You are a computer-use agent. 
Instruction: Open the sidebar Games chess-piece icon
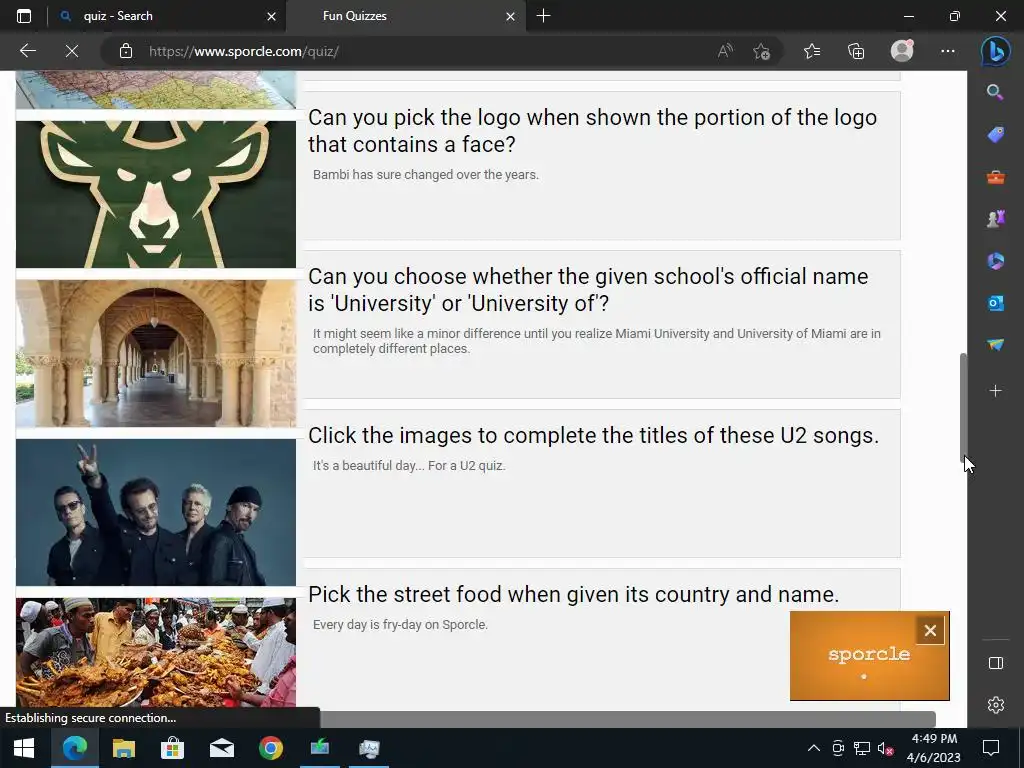(x=995, y=219)
